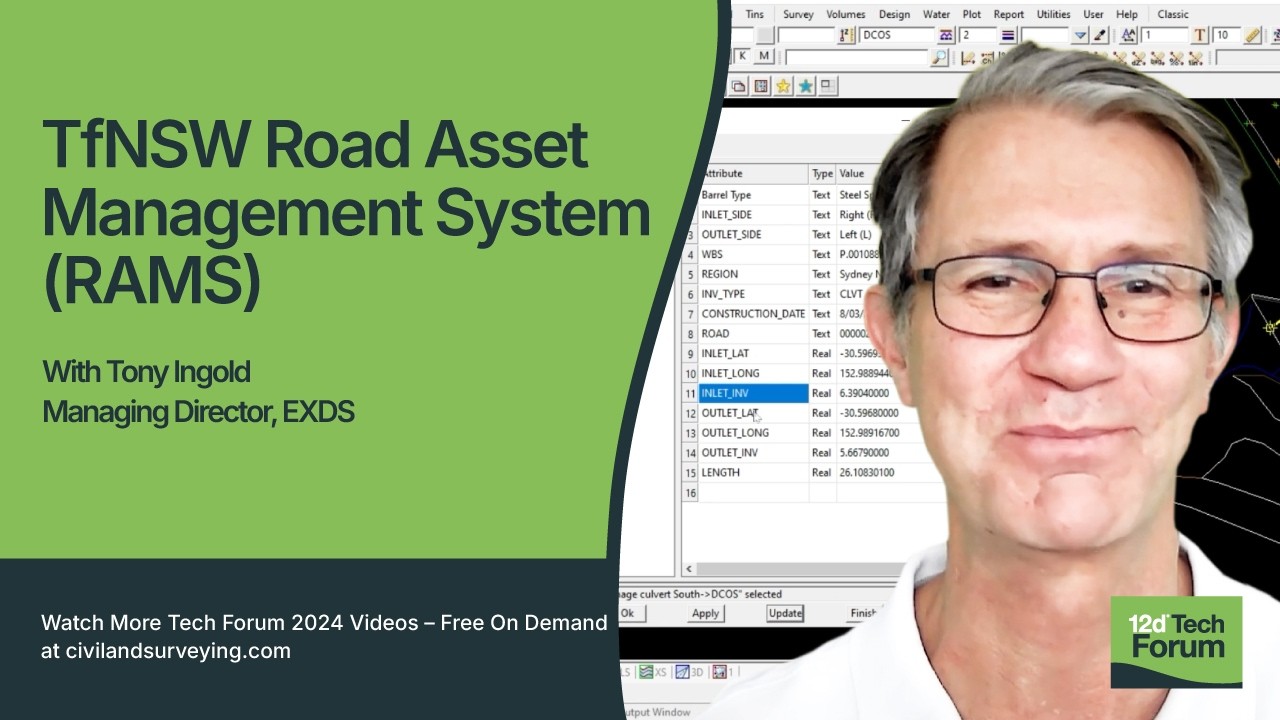Select the WBS attribute cell

754,255
